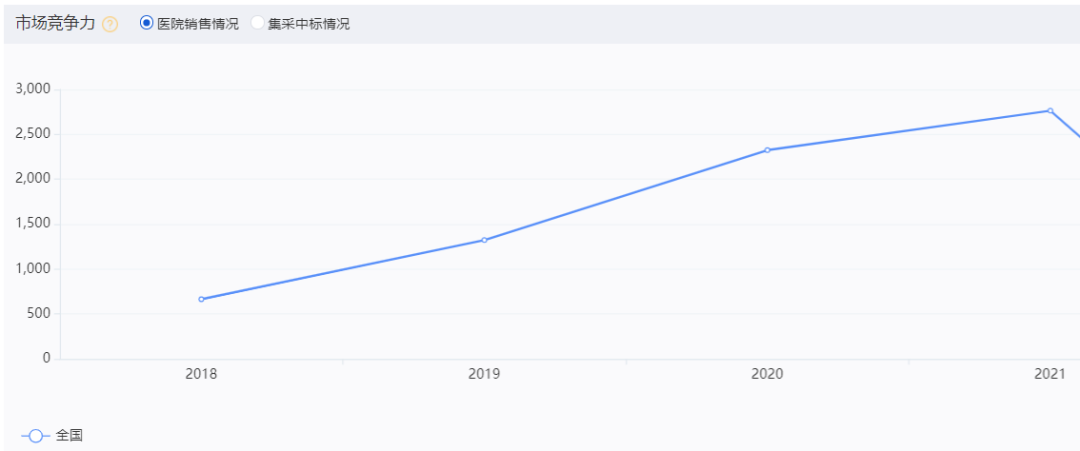The height and width of the screenshot is (451, 1080).
Task: Click the 2,500 y-axis label
Action: click(x=32, y=134)
